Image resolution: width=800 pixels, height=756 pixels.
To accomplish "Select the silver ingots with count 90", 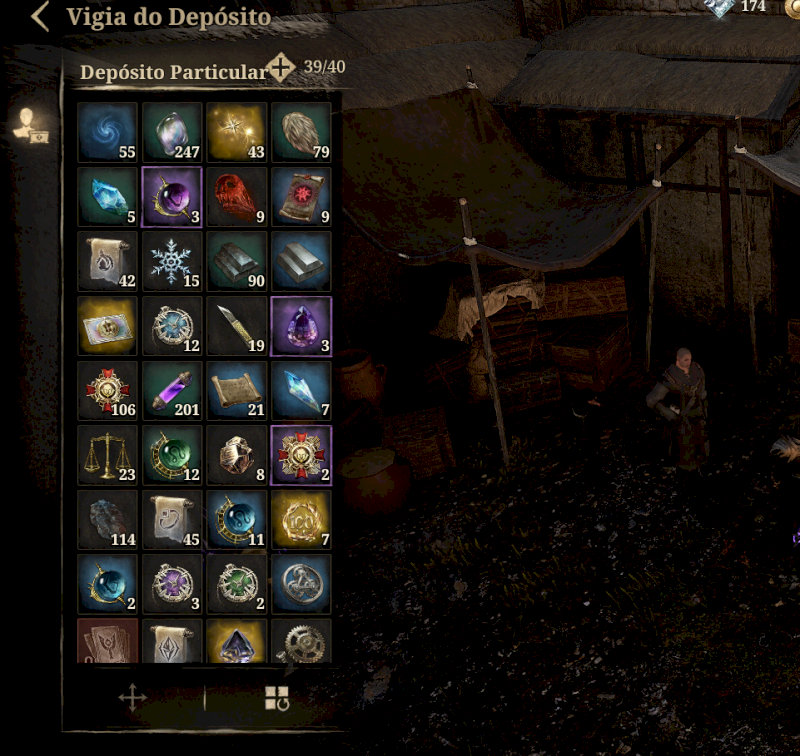I will pos(237,261).
